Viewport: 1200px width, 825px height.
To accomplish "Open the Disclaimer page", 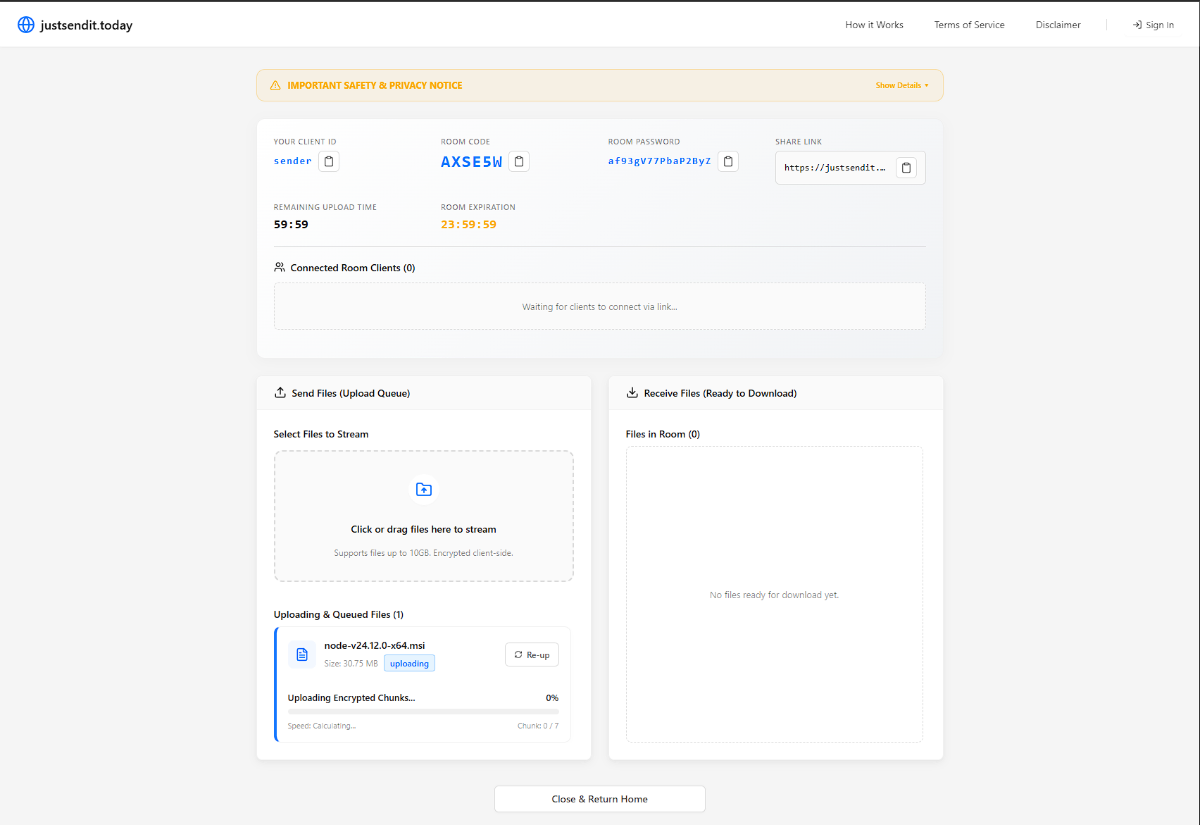I will tap(1058, 25).
